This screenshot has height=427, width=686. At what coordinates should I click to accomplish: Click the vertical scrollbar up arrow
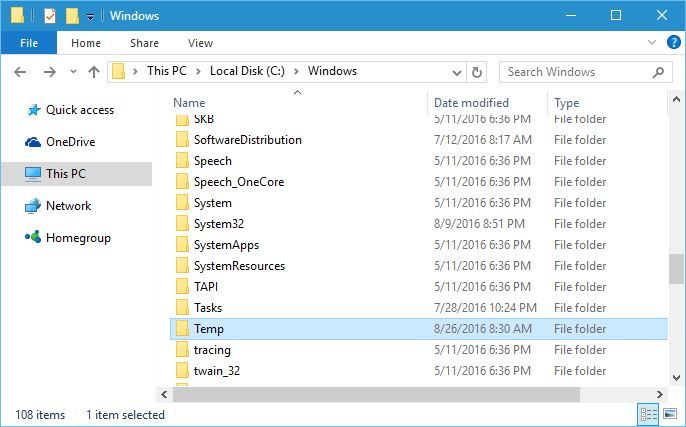tap(676, 100)
